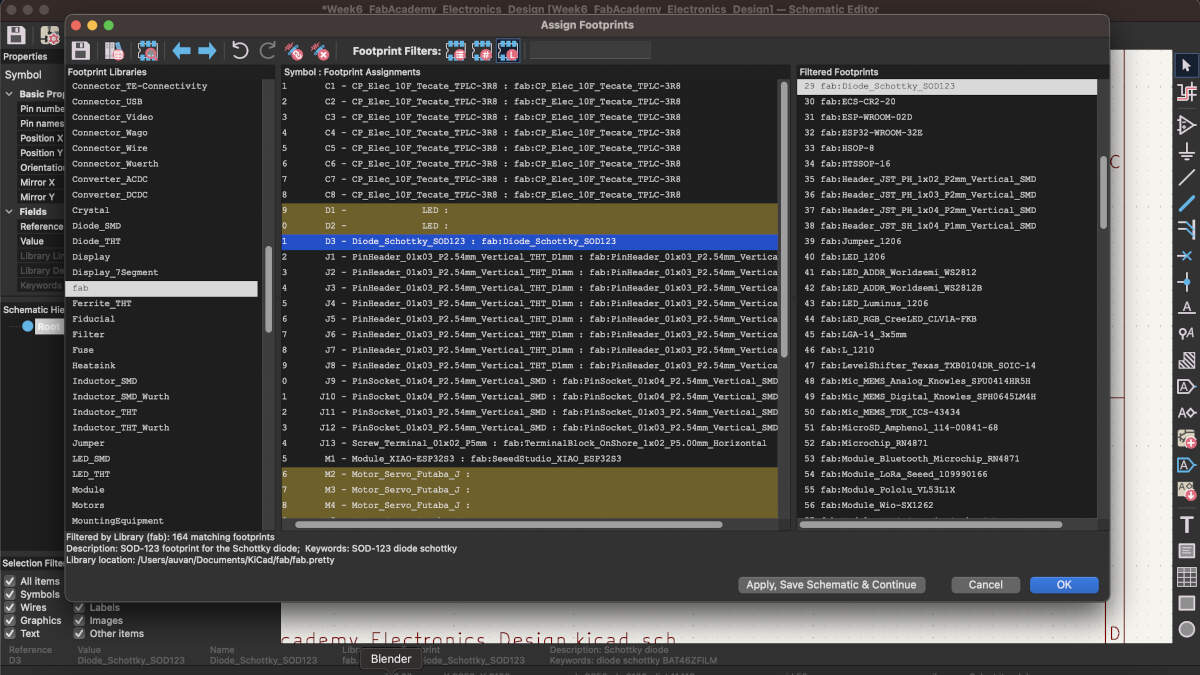Click the Cancel button
This screenshot has height=675, width=1200.
coord(985,585)
